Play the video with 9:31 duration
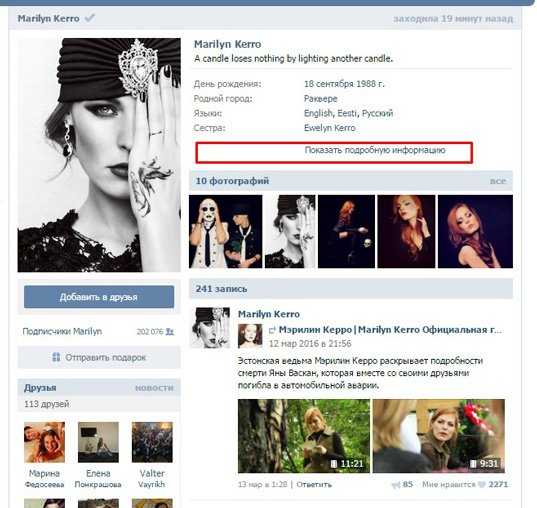 pyautogui.click(x=439, y=436)
